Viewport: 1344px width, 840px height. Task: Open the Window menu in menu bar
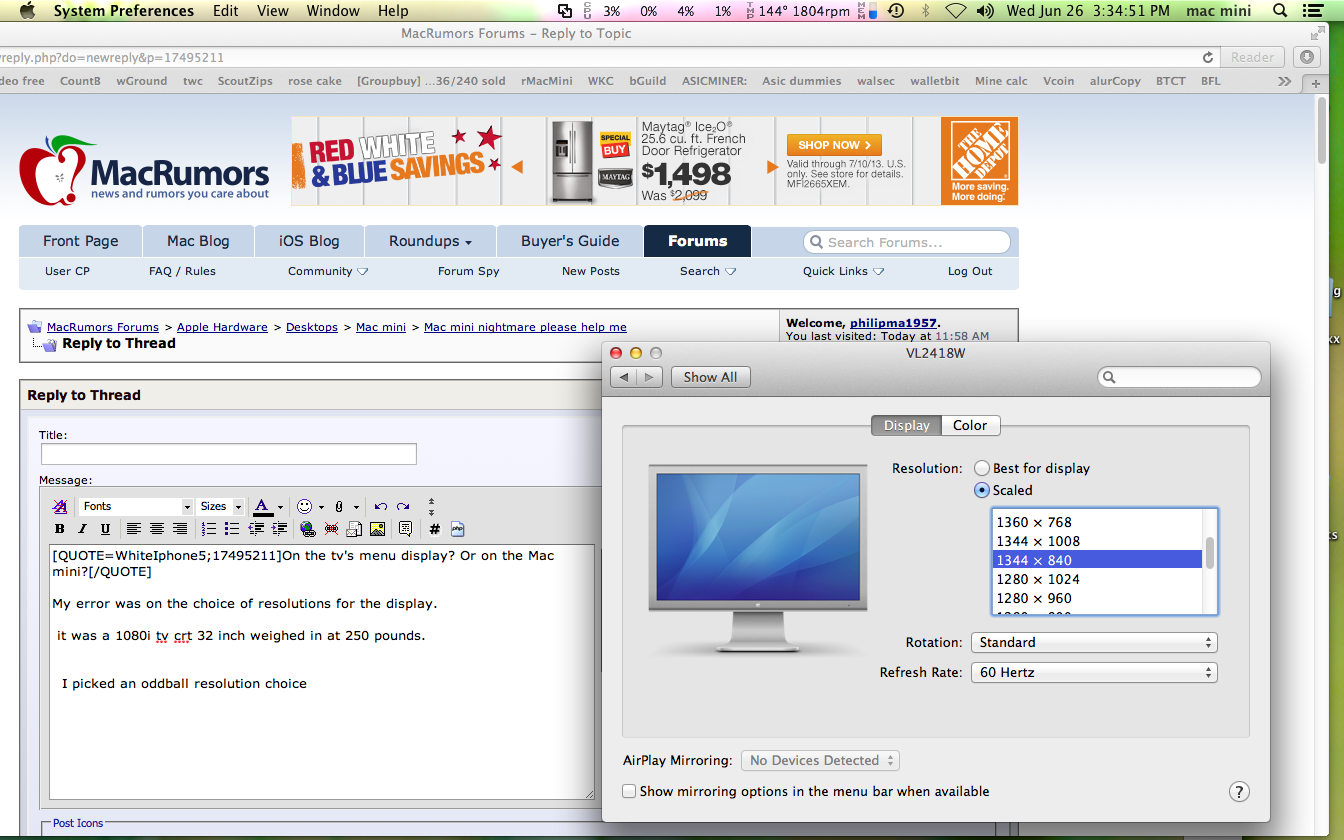point(333,11)
